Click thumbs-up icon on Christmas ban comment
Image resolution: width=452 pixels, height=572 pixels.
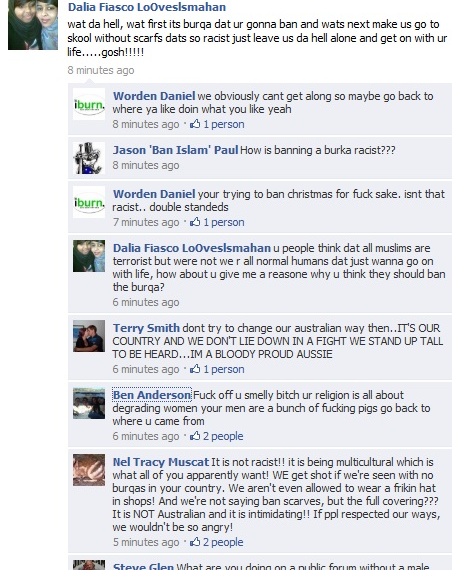point(195,222)
